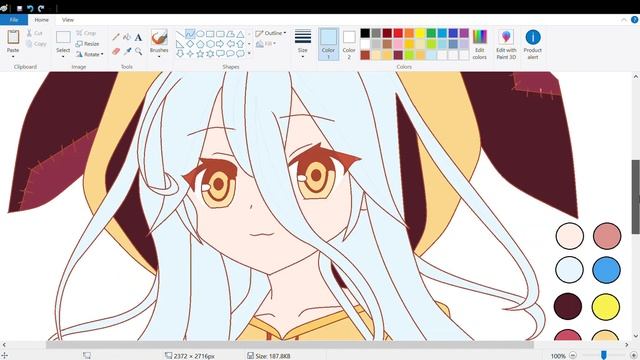Expand the Shapes gallery more arrow
The height and width of the screenshot is (360, 640).
[249, 53]
